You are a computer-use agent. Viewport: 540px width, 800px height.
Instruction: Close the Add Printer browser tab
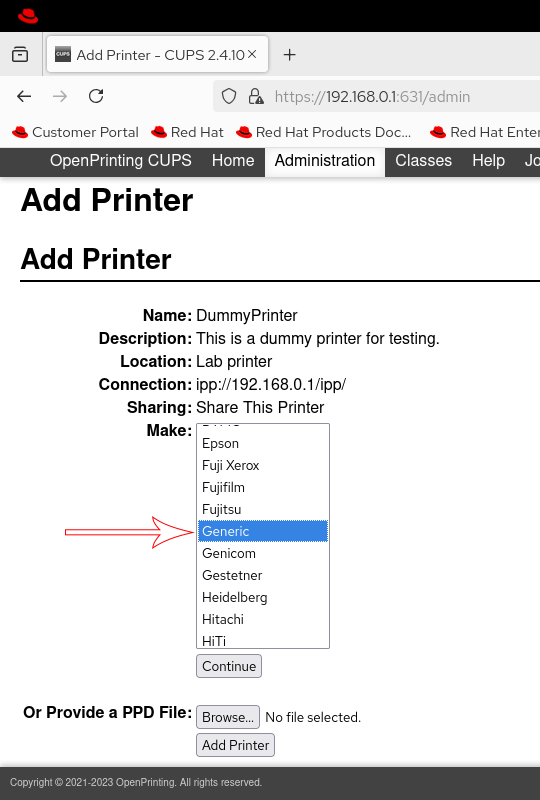(252, 54)
